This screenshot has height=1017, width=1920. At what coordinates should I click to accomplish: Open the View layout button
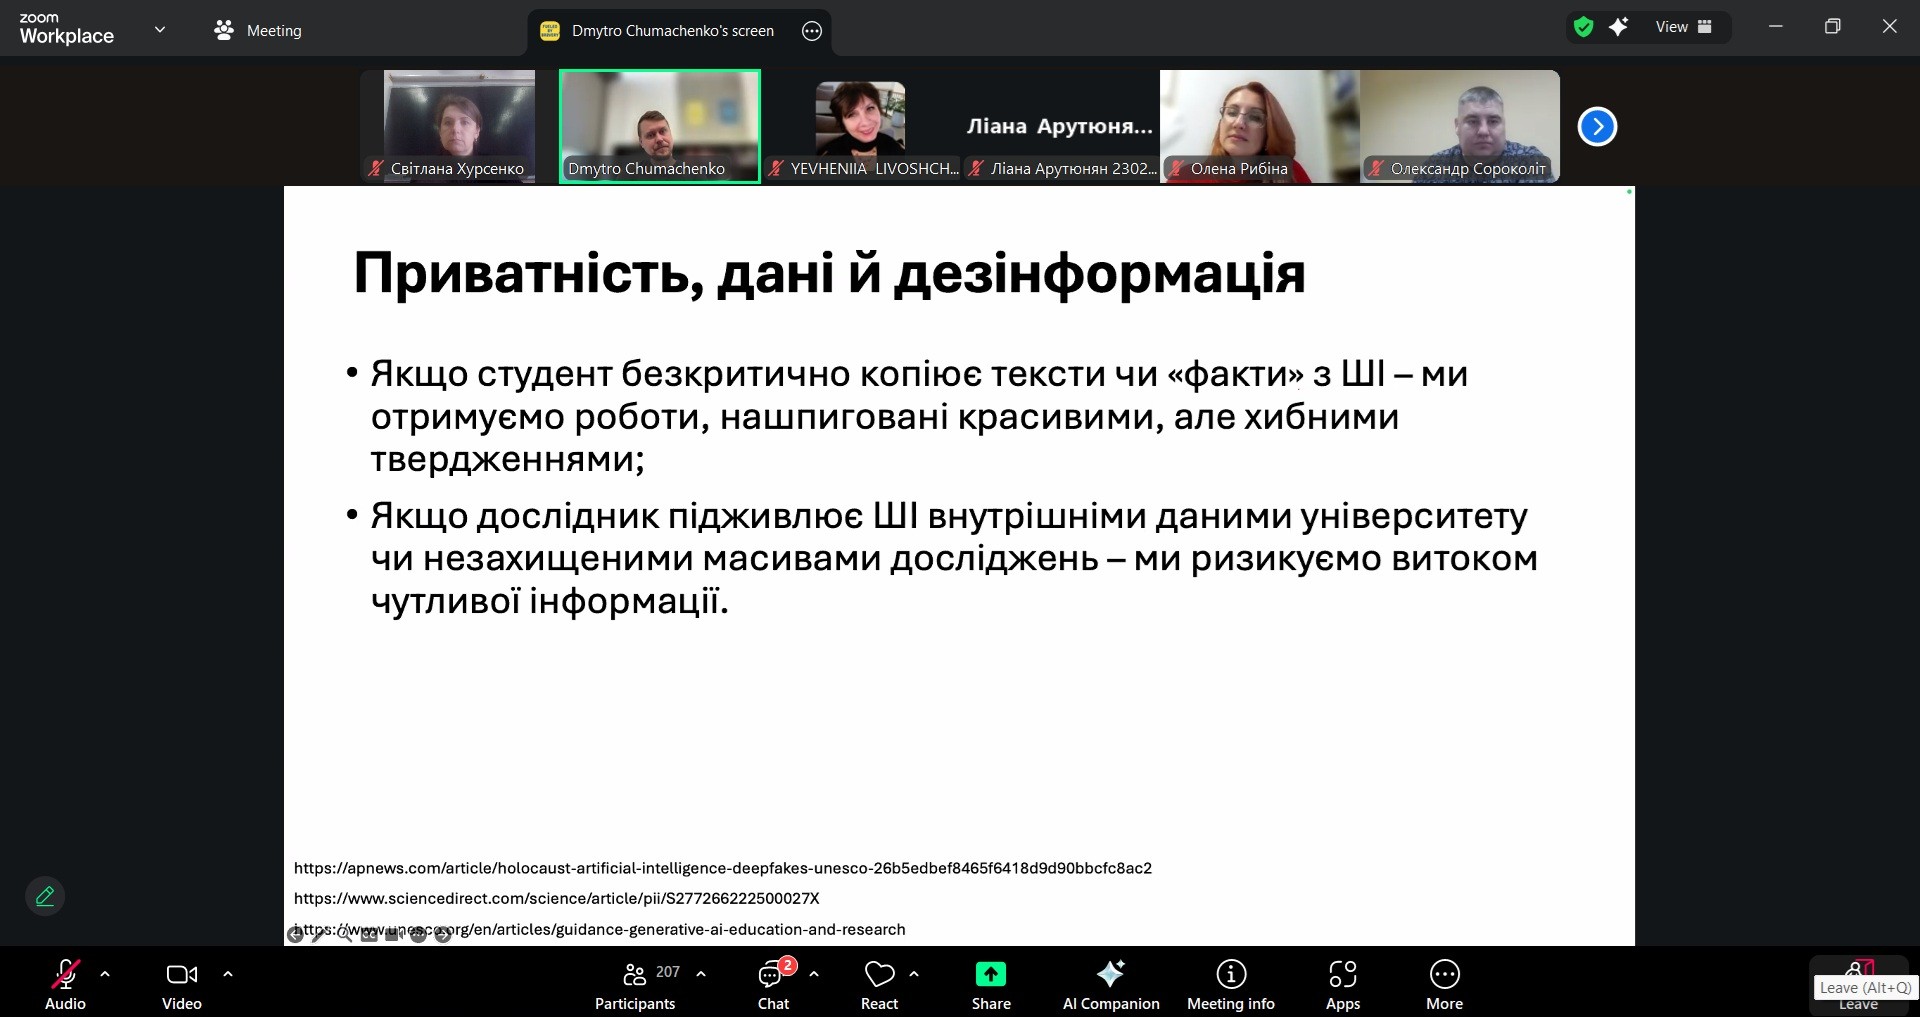coord(1684,27)
